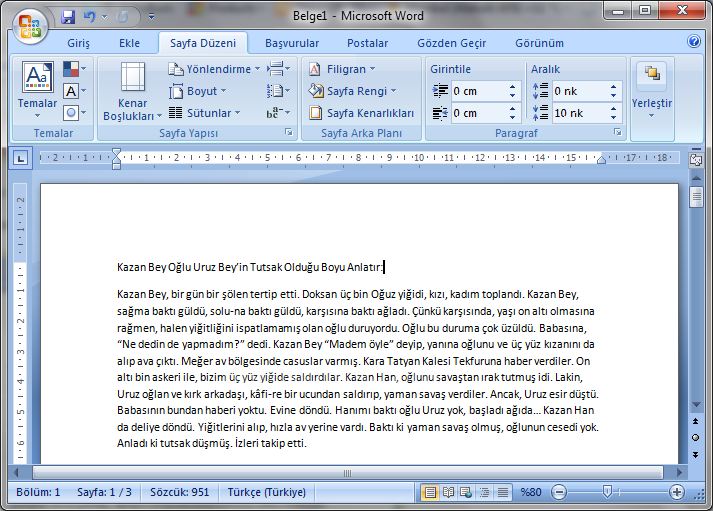Open the Sütunlar columns dropdown
The image size is (713, 511).
(204, 113)
